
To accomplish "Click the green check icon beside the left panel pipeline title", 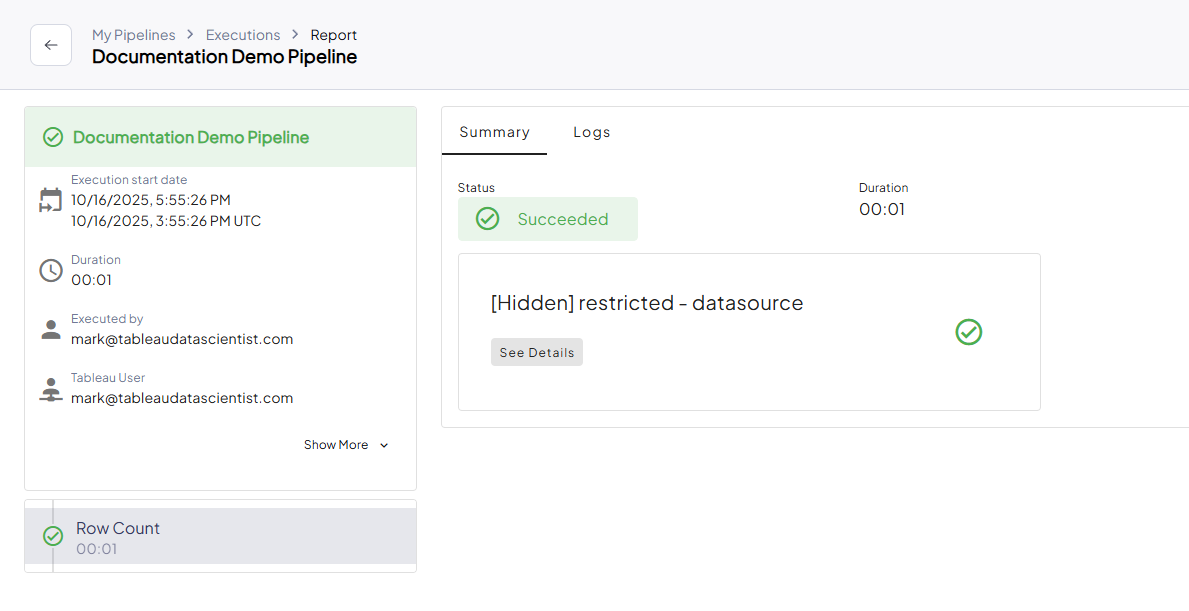I will pyautogui.click(x=53, y=137).
